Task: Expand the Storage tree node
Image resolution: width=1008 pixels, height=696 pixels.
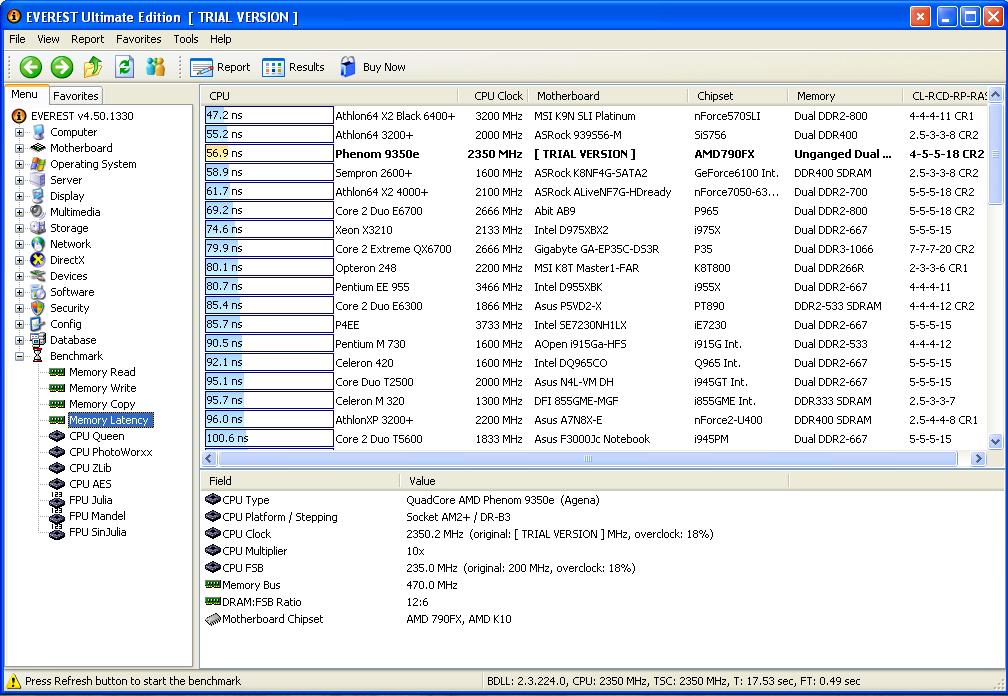Action: click(19, 228)
